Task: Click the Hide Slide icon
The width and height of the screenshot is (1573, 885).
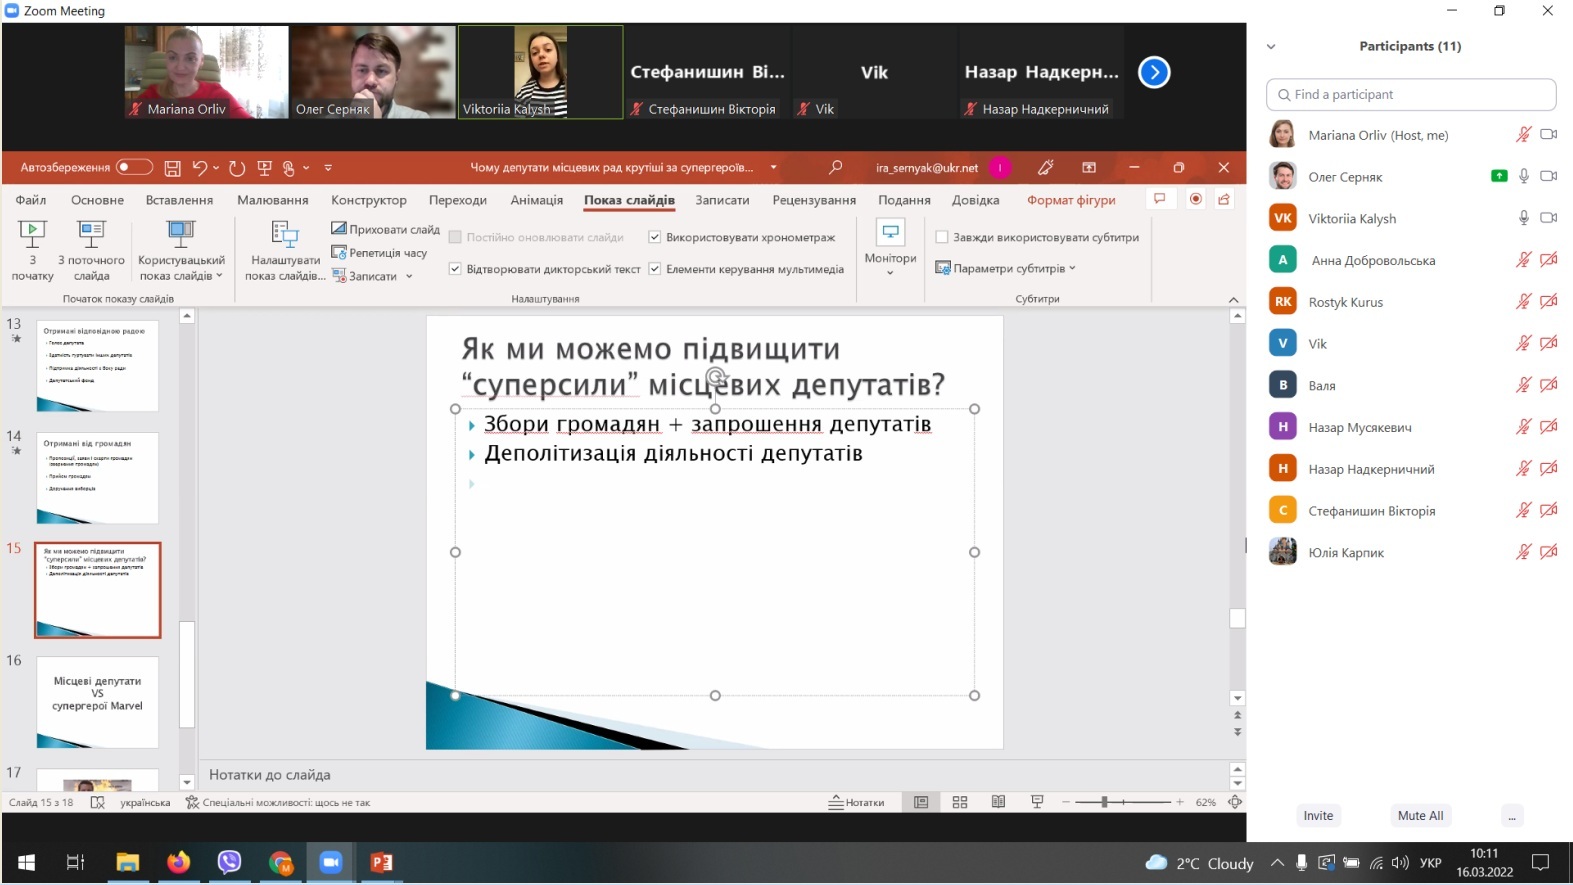Action: (x=339, y=229)
